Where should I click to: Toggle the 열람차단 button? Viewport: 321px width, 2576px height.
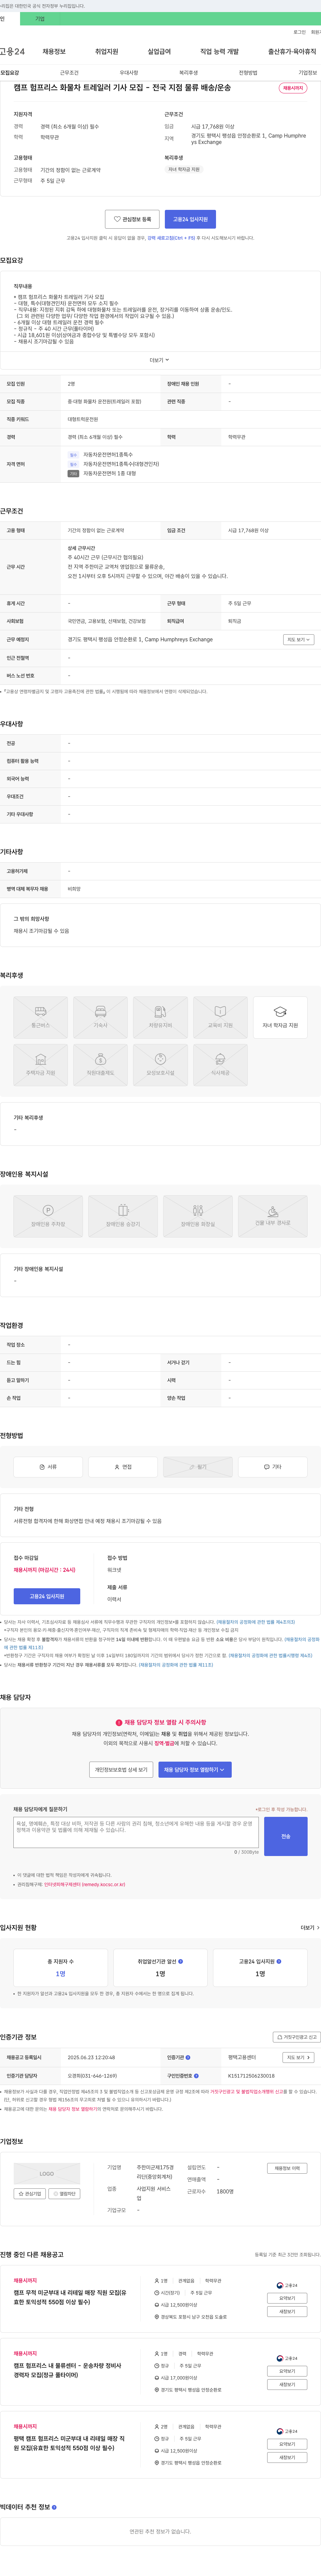pyautogui.click(x=64, y=2194)
